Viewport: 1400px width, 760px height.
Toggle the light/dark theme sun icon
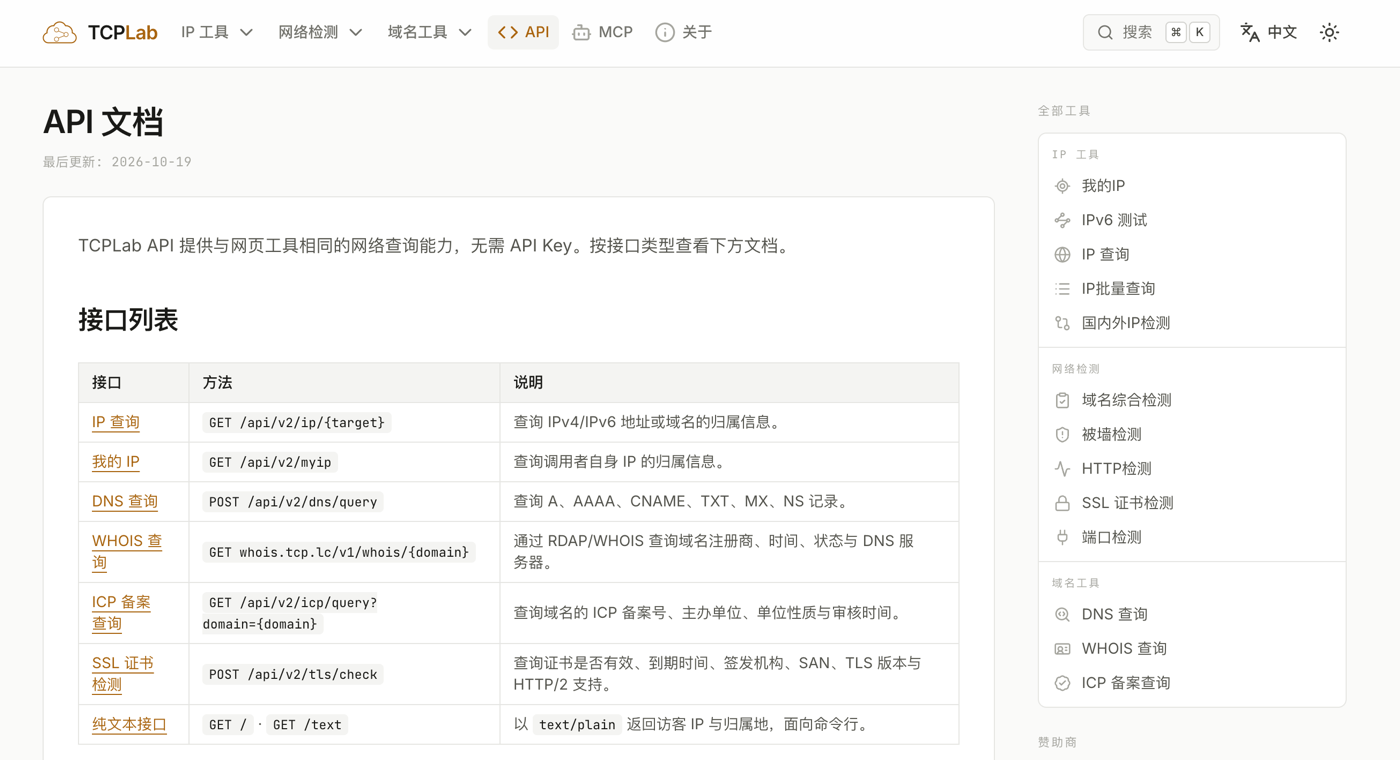pos(1329,33)
